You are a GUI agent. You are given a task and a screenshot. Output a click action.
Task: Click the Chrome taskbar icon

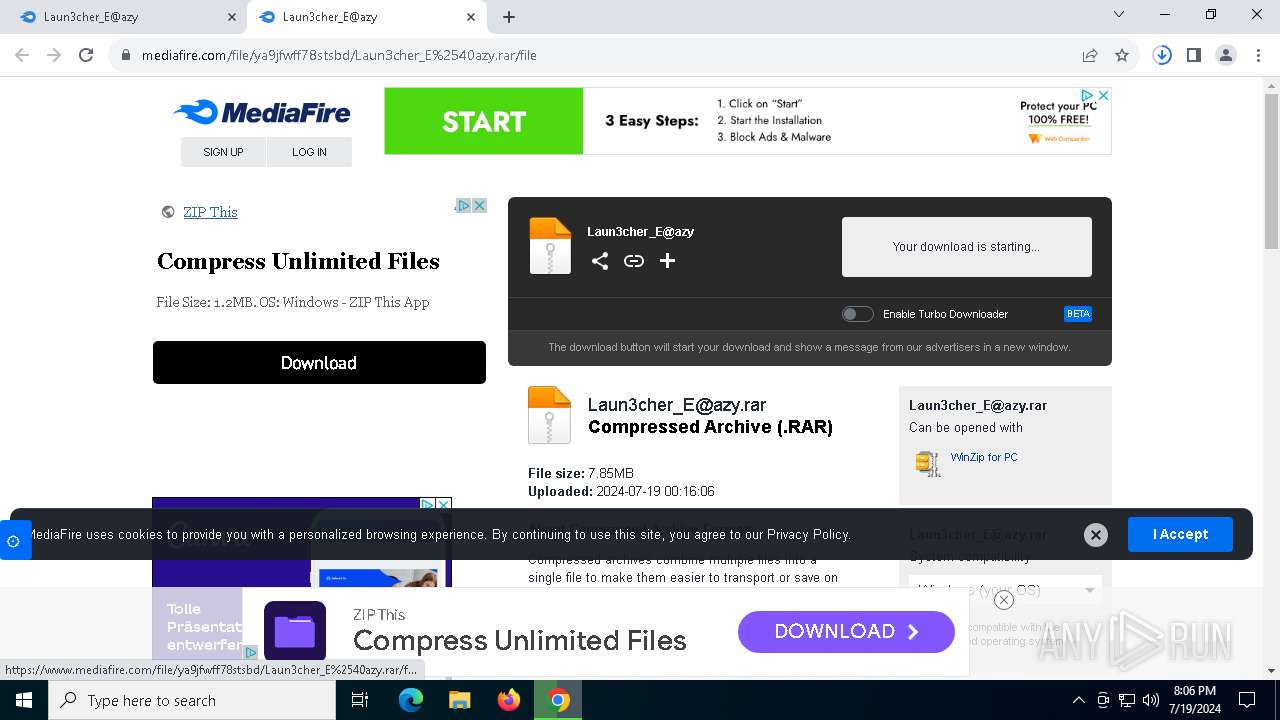point(559,700)
